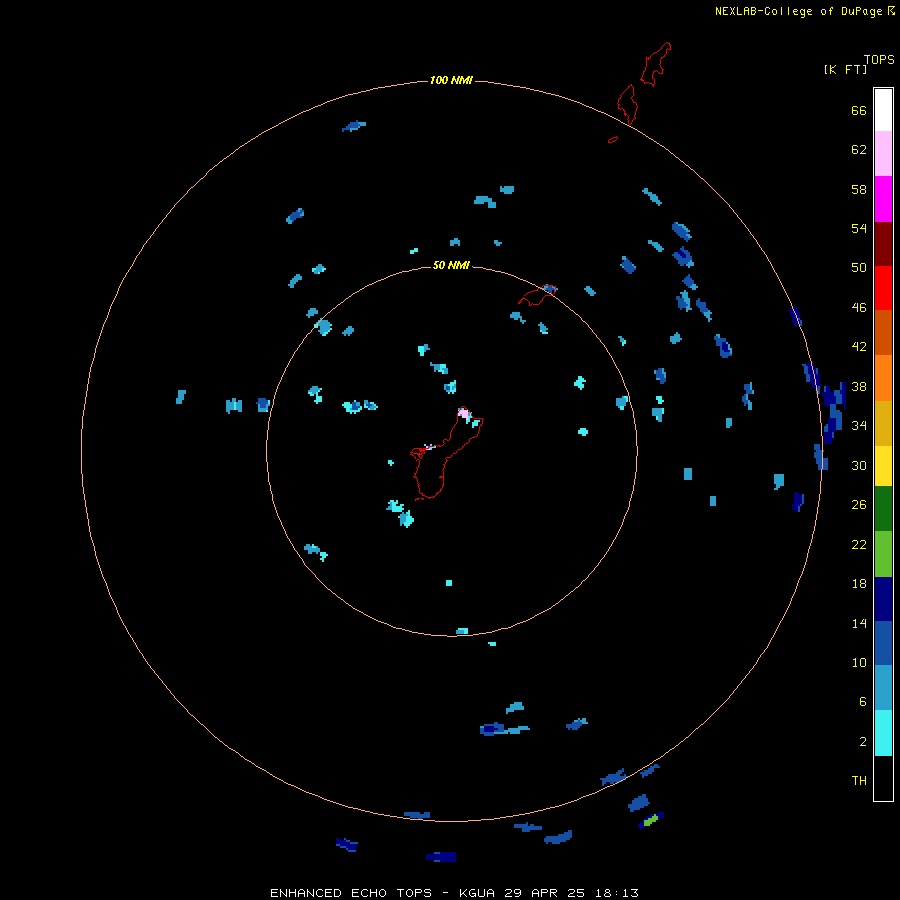Click the pink echo at Guam's northern tip
Image resolution: width=900 pixels, height=900 pixels.
(463, 413)
